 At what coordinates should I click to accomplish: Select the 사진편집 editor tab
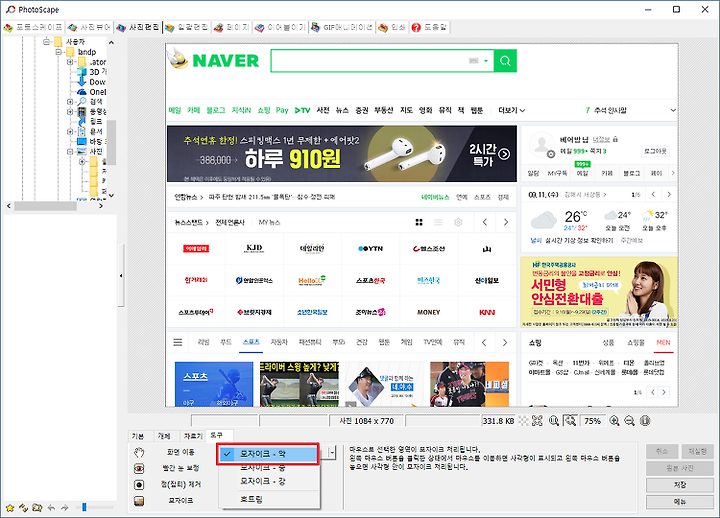138,28
